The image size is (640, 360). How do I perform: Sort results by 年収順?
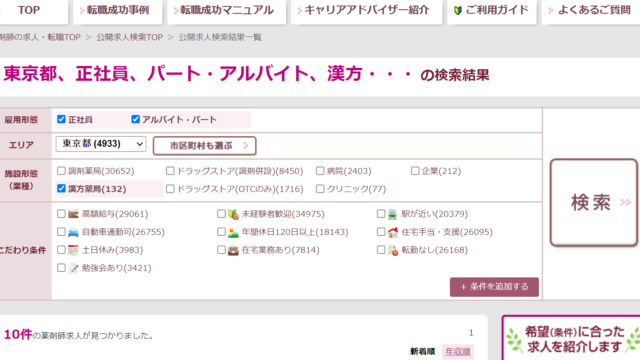click(x=458, y=351)
